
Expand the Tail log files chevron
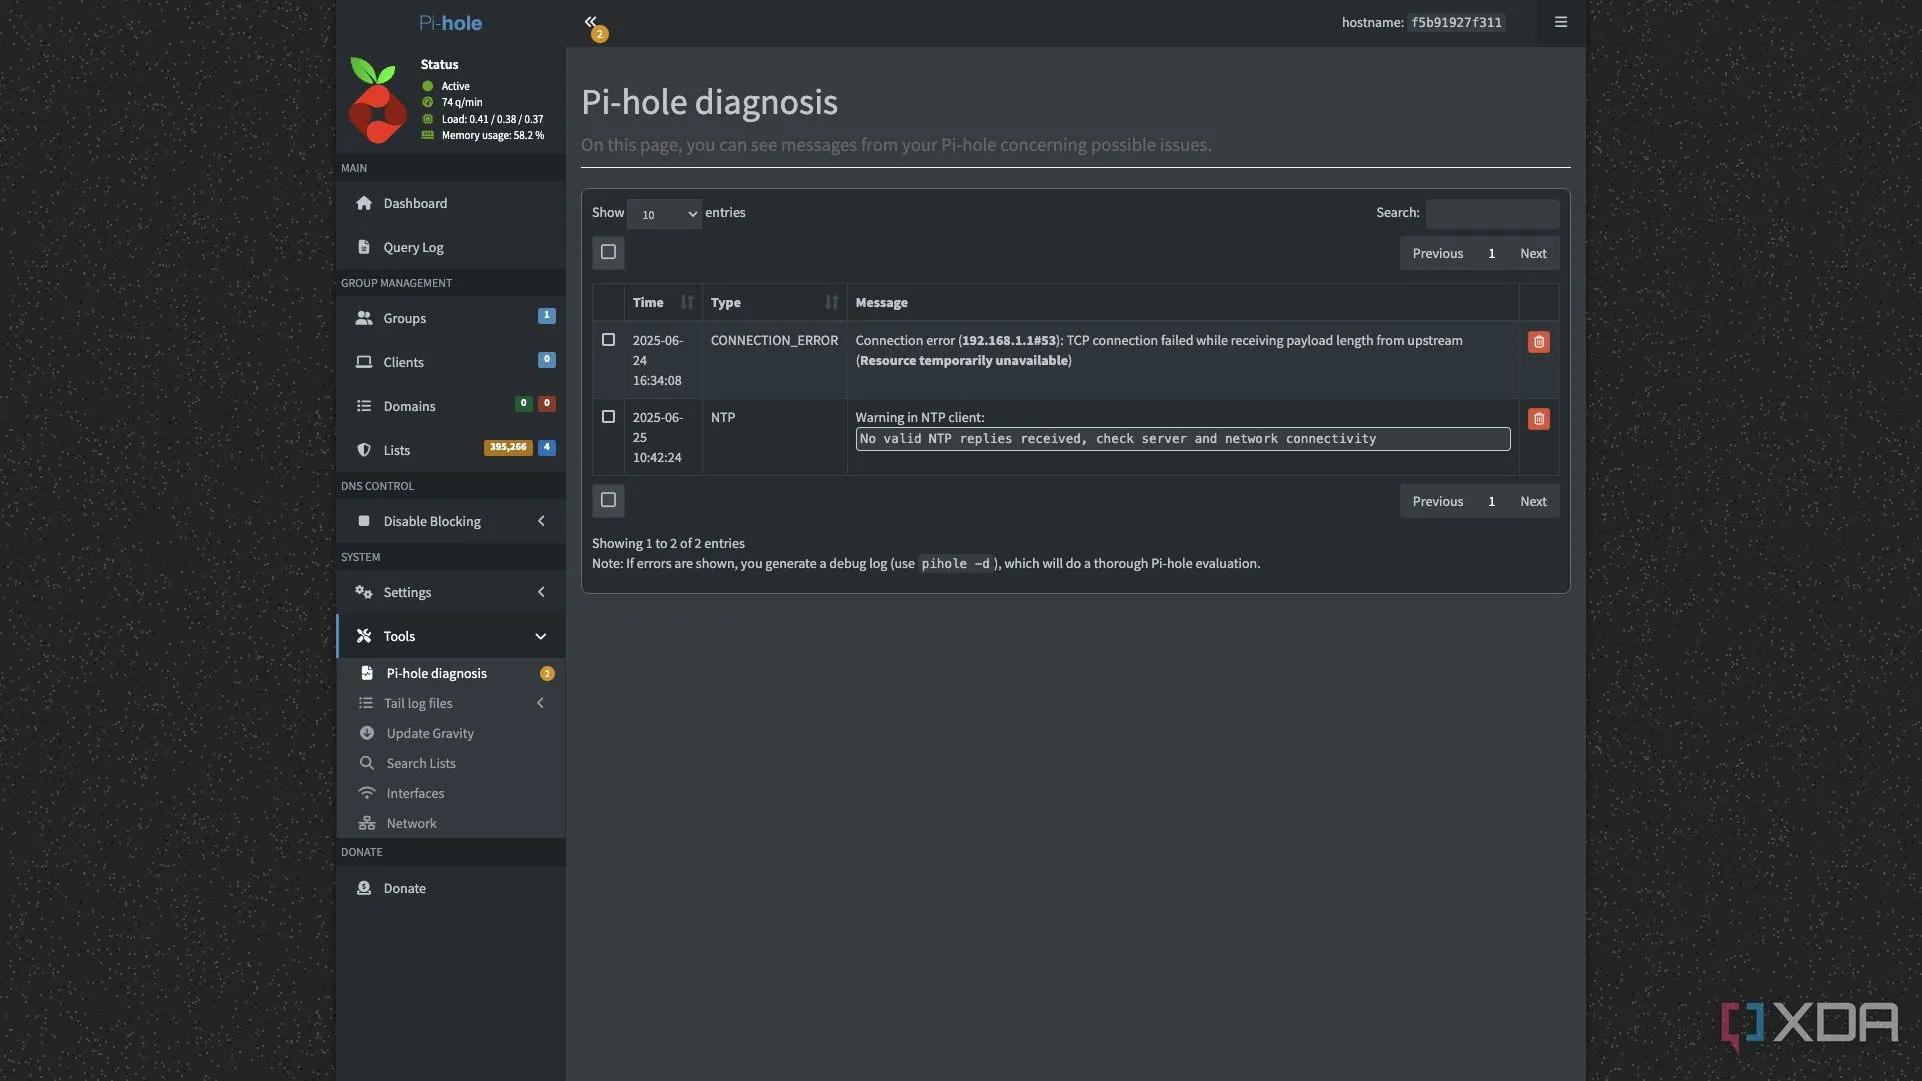pyautogui.click(x=541, y=703)
